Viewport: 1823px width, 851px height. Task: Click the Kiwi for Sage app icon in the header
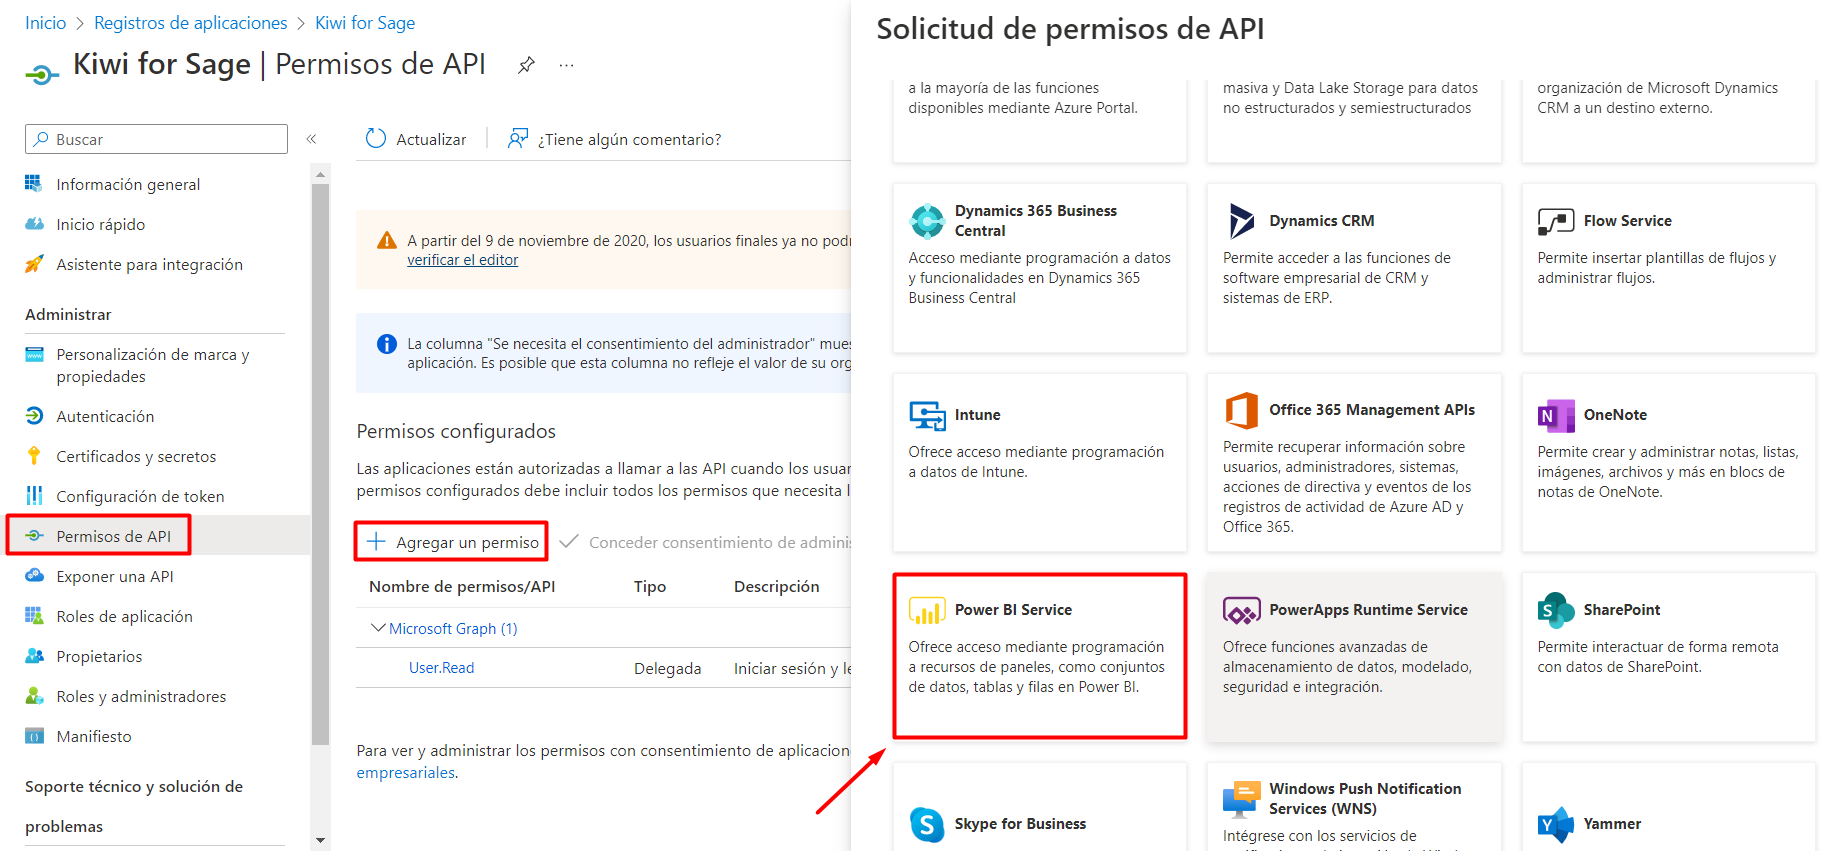coord(41,73)
